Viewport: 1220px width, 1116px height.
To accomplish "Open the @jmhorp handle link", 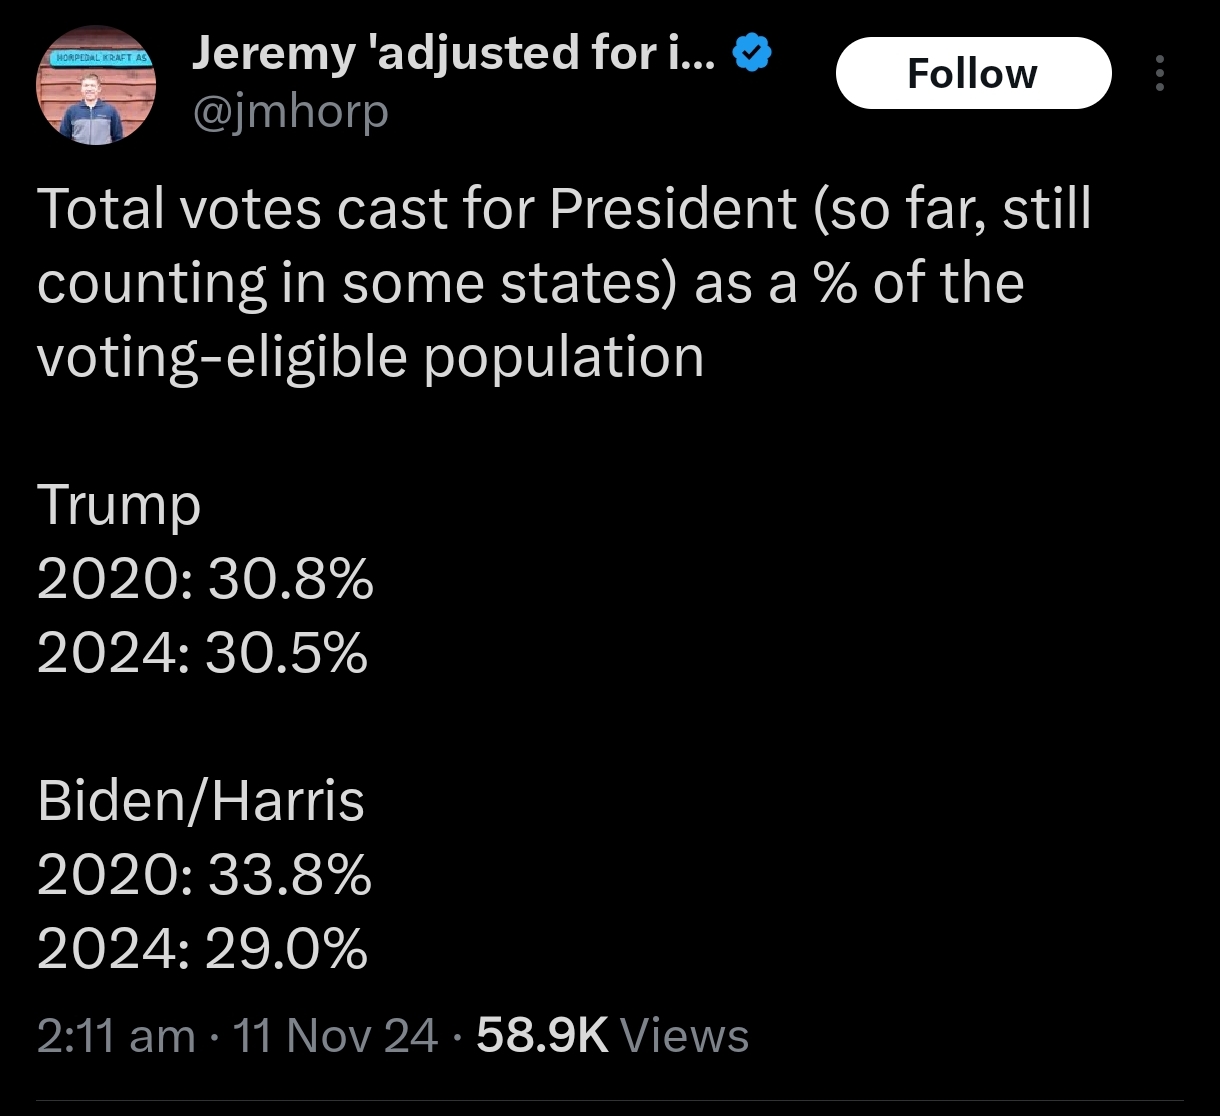I will [290, 112].
